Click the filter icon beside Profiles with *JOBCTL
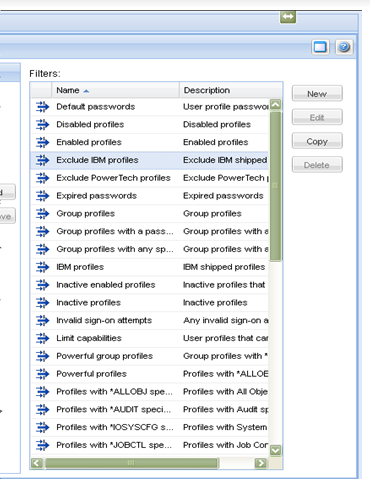370x479 pixels. click(x=42, y=445)
